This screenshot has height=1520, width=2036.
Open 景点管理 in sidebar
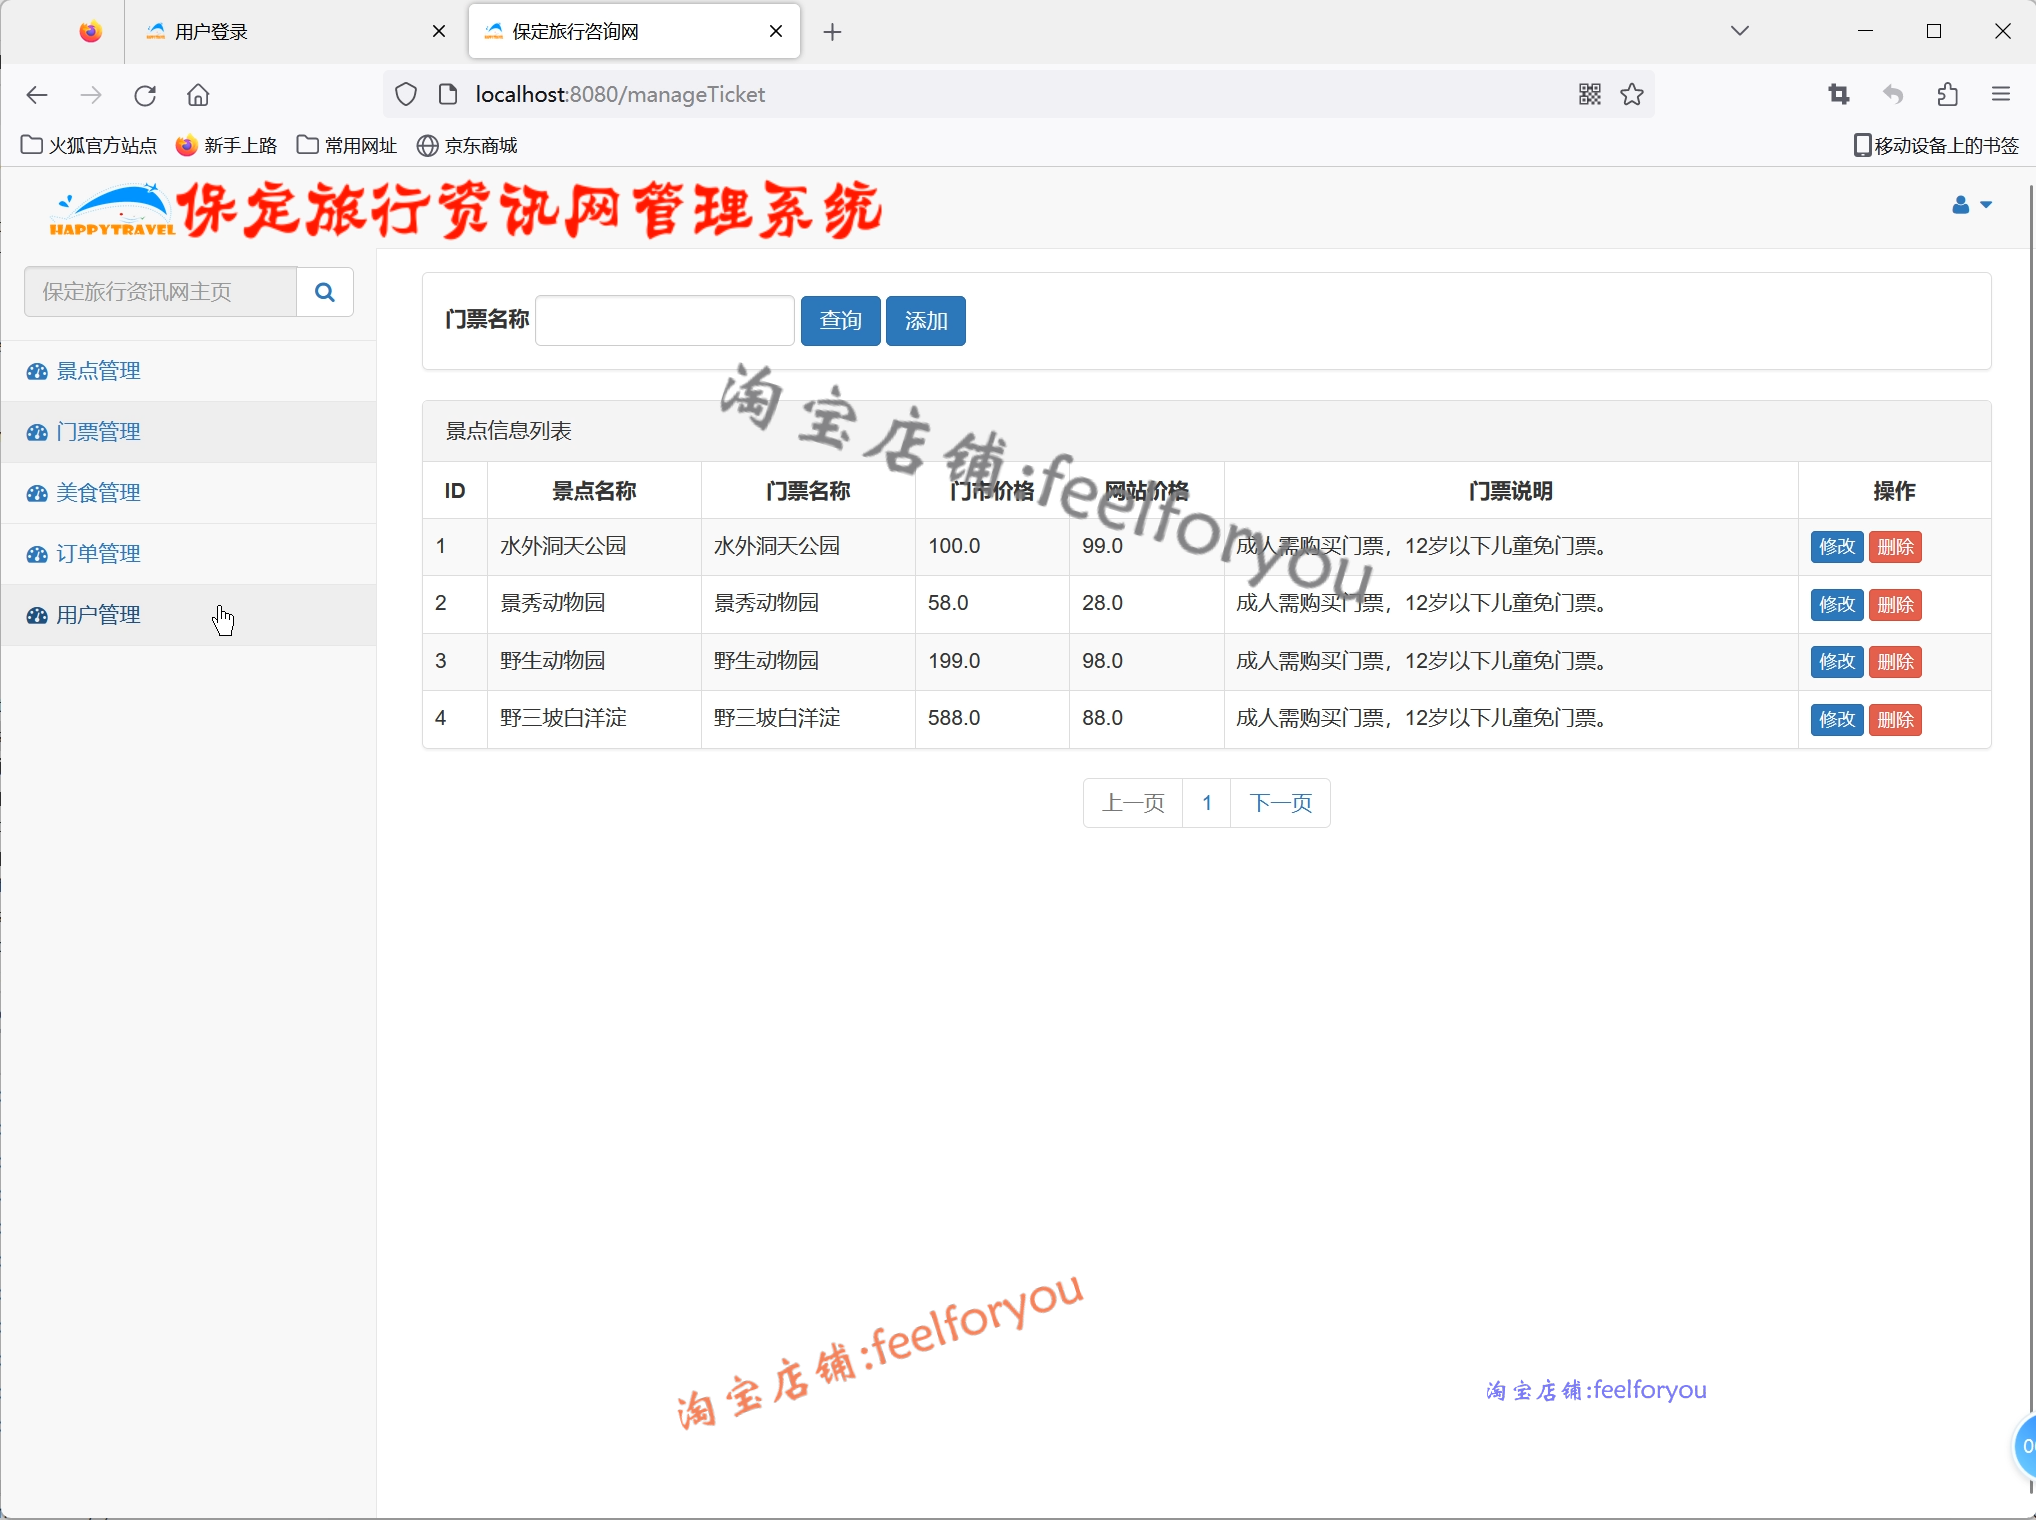pos(188,371)
